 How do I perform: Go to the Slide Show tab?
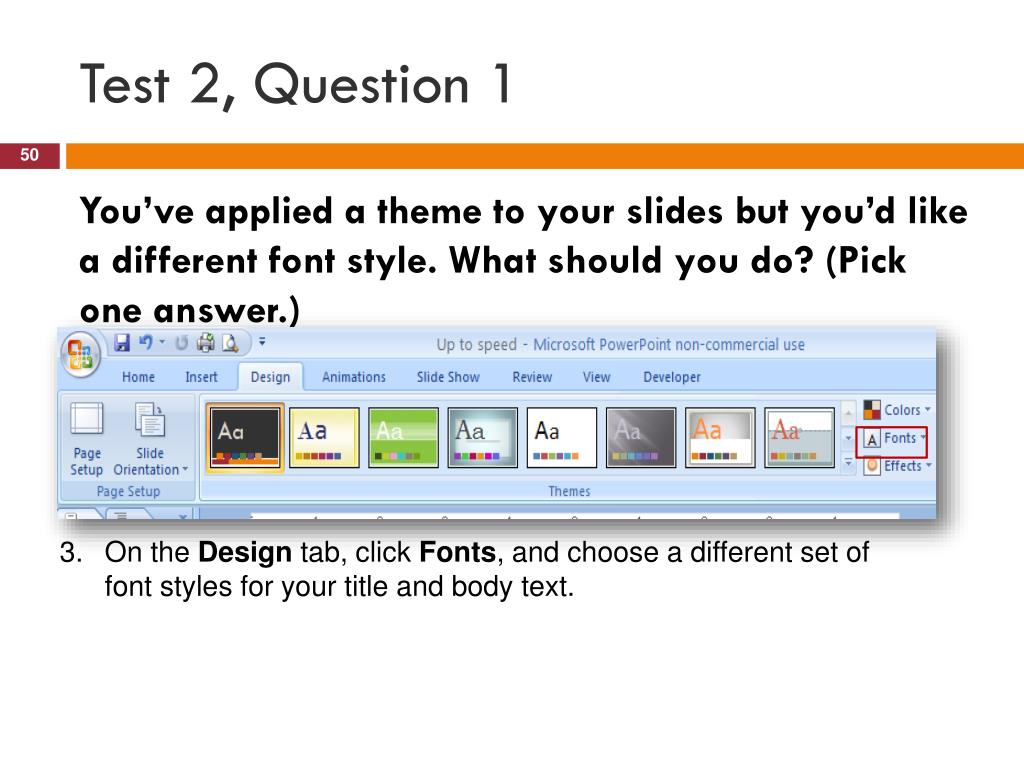[448, 377]
